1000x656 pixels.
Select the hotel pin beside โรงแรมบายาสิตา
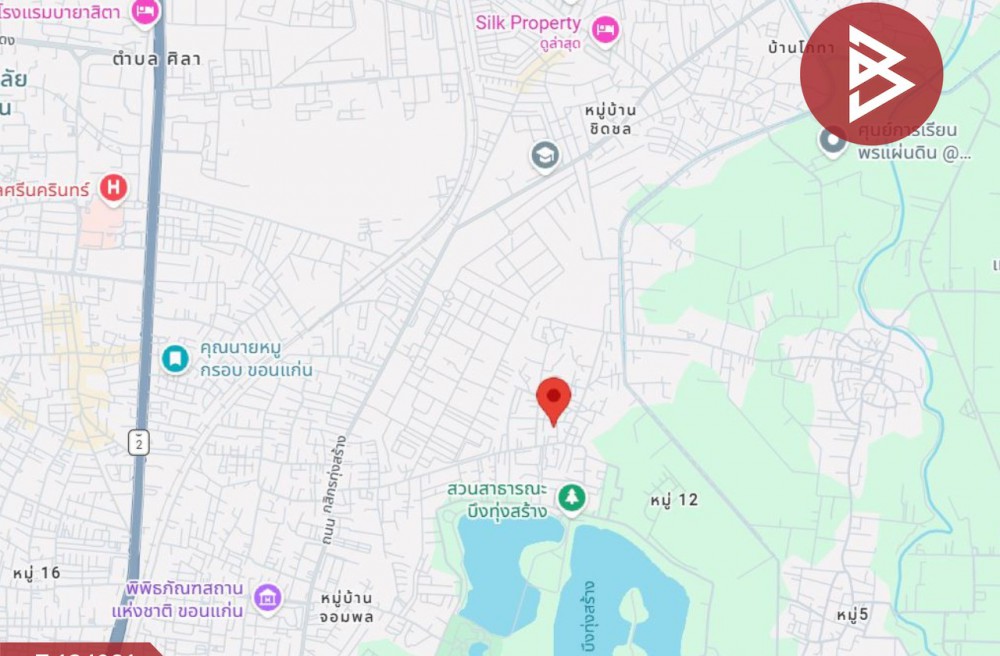[x=146, y=12]
